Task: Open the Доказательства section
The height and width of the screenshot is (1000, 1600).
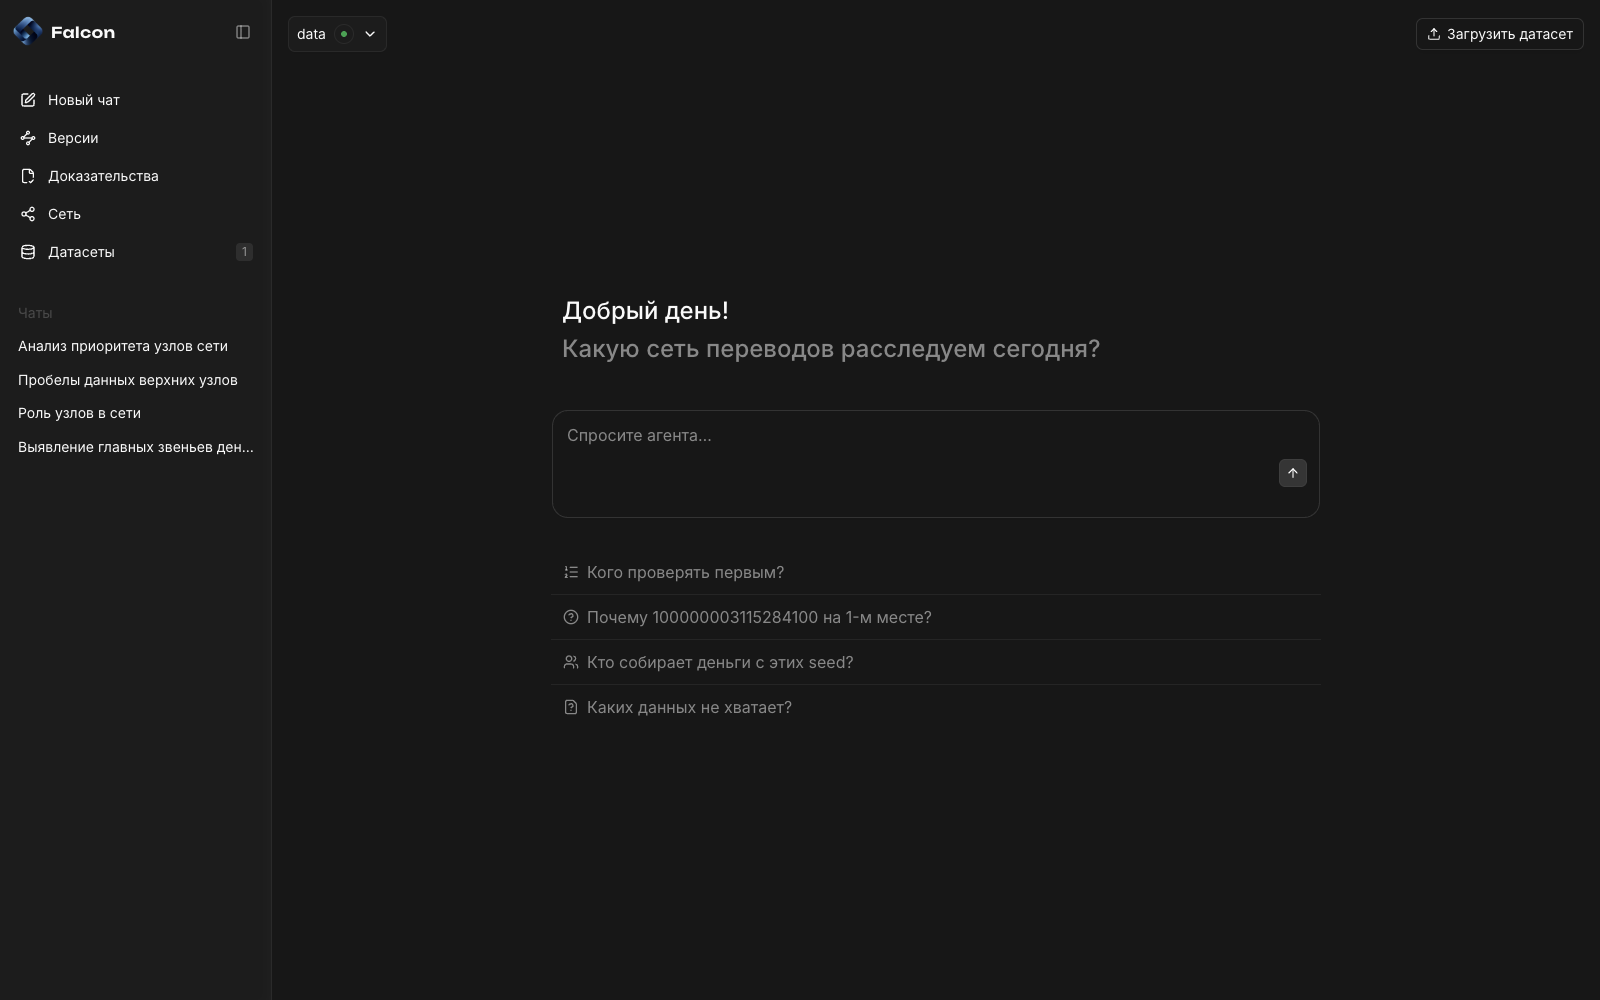Action: [x=136, y=176]
